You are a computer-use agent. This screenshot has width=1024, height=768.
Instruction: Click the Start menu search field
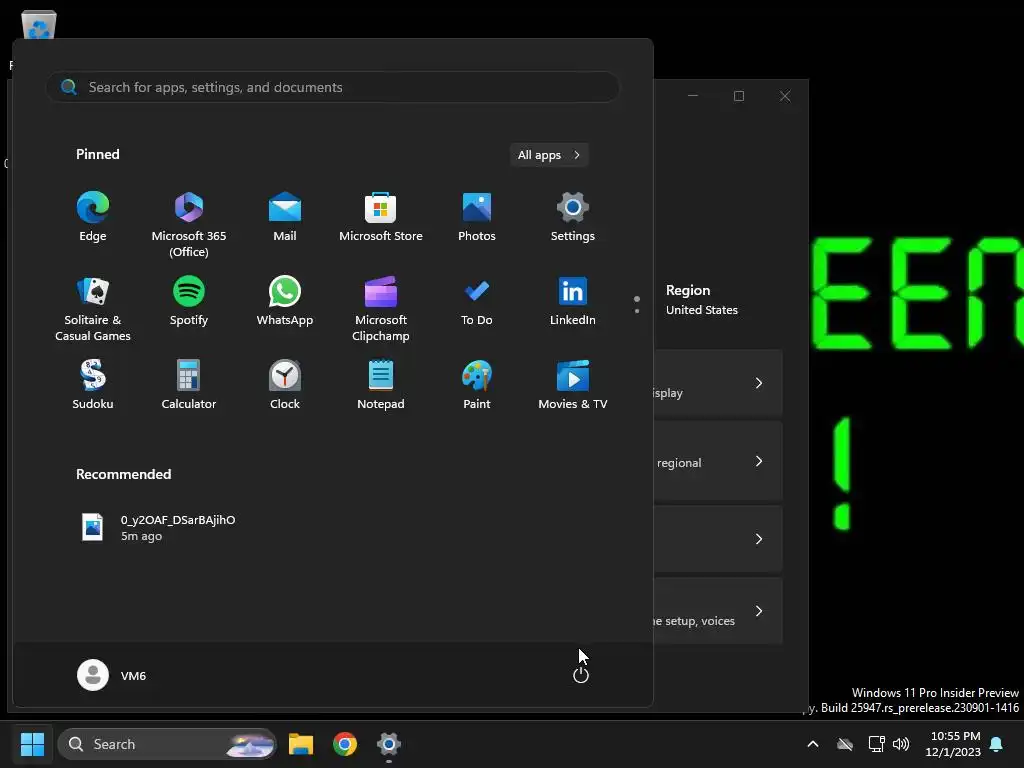[333, 87]
